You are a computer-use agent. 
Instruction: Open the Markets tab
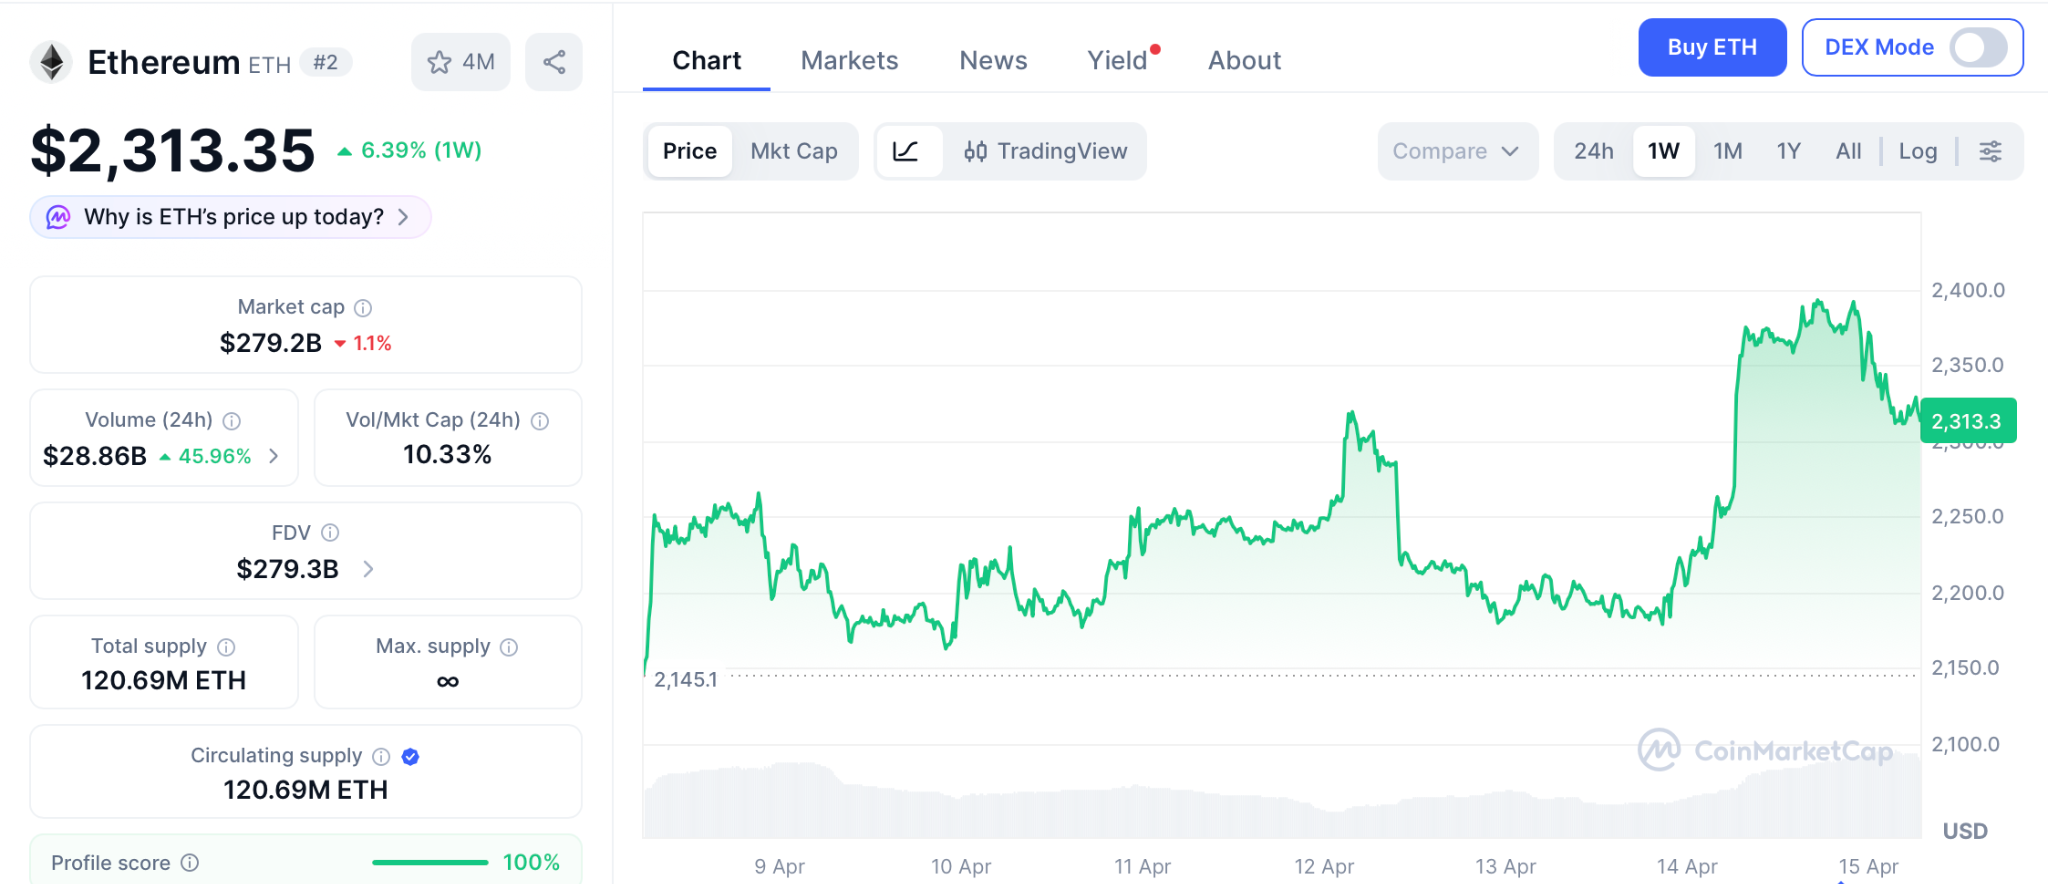(x=849, y=61)
